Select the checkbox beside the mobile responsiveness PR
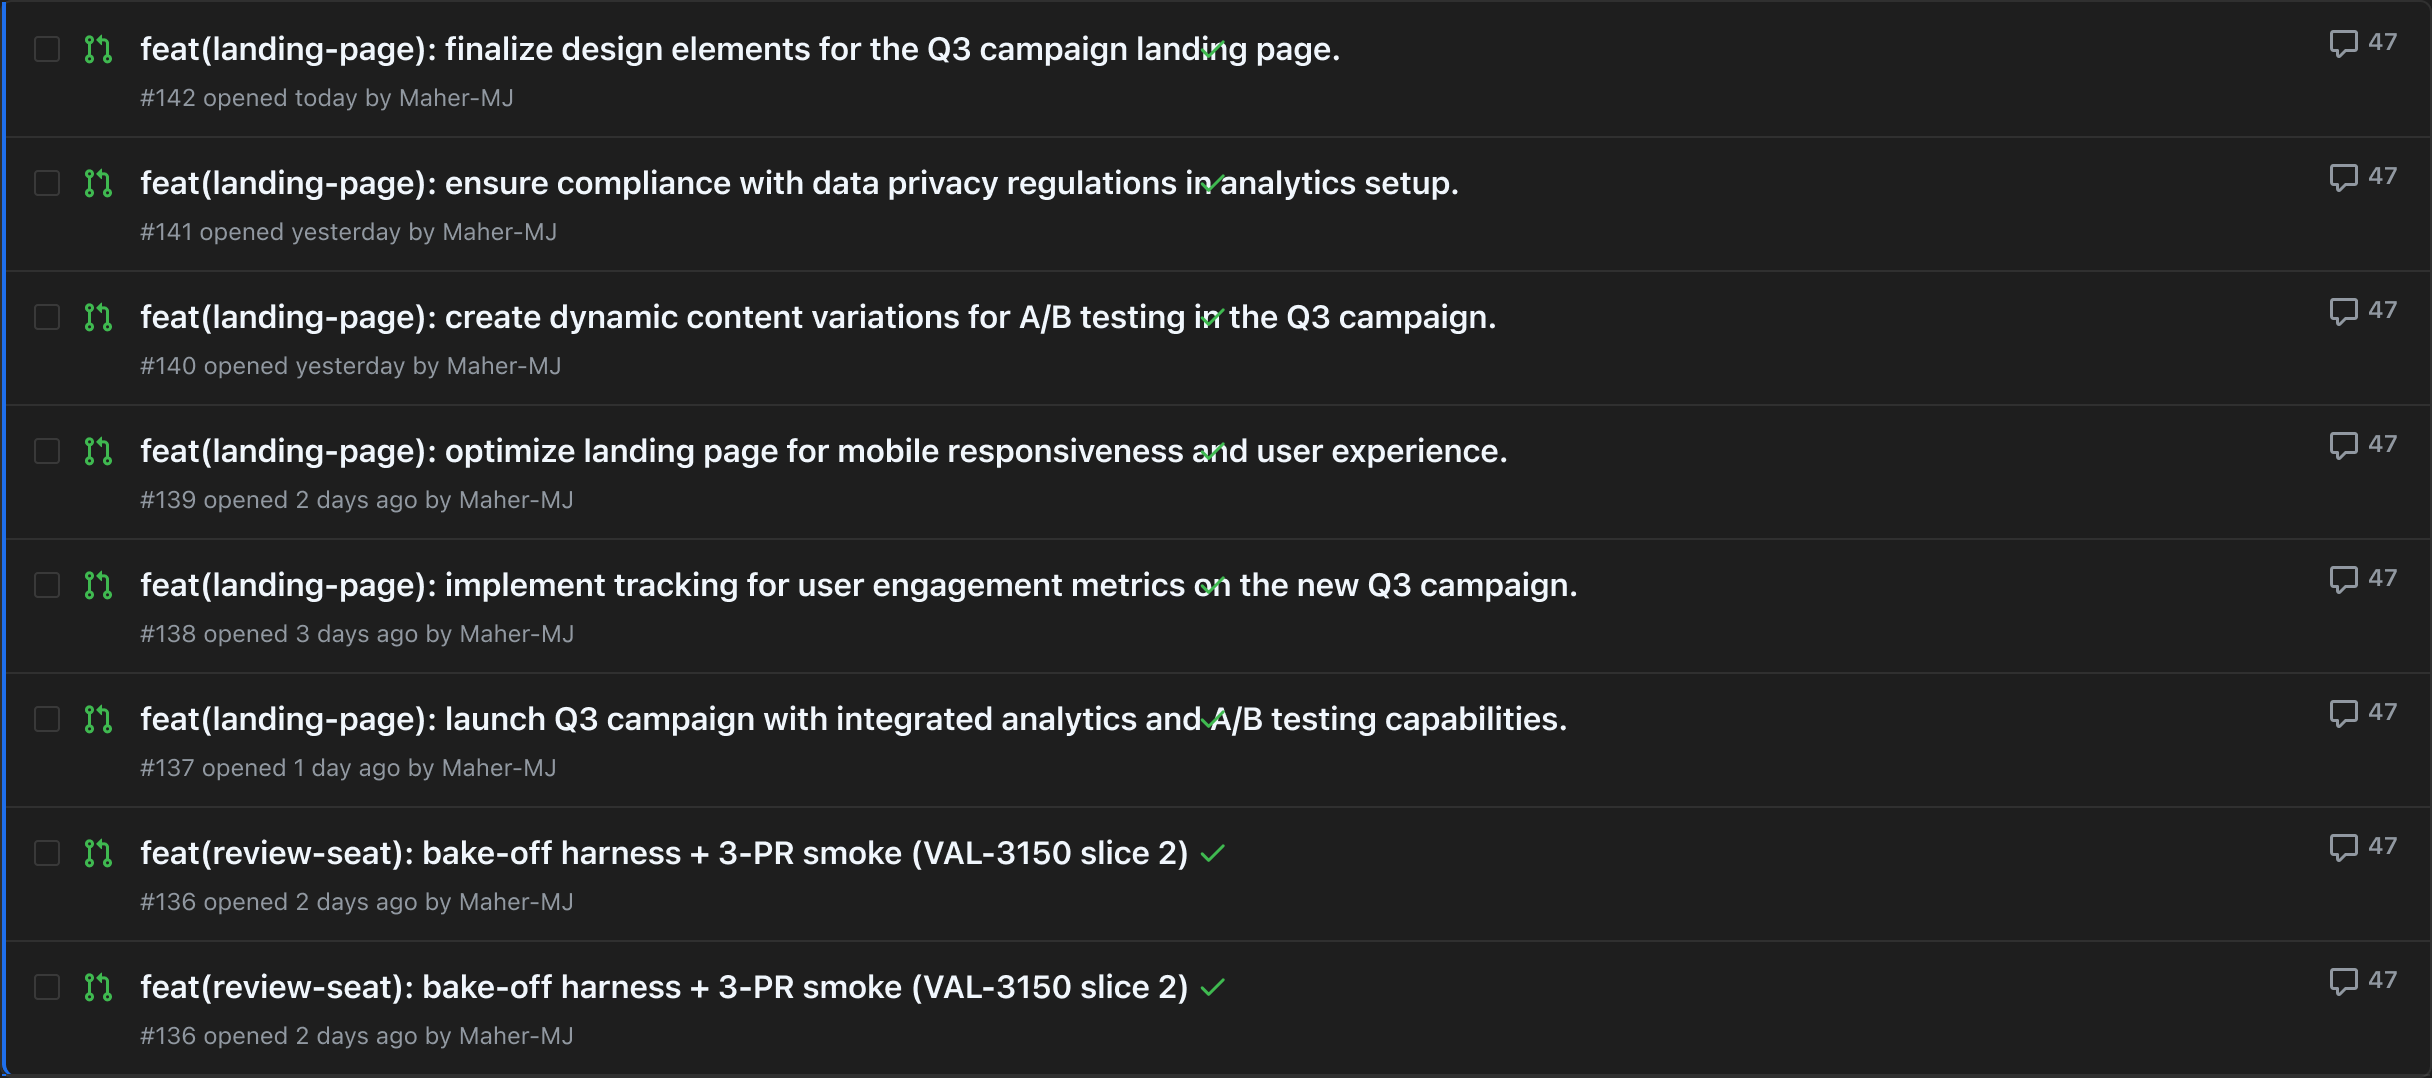The height and width of the screenshot is (1078, 2432). [x=47, y=451]
